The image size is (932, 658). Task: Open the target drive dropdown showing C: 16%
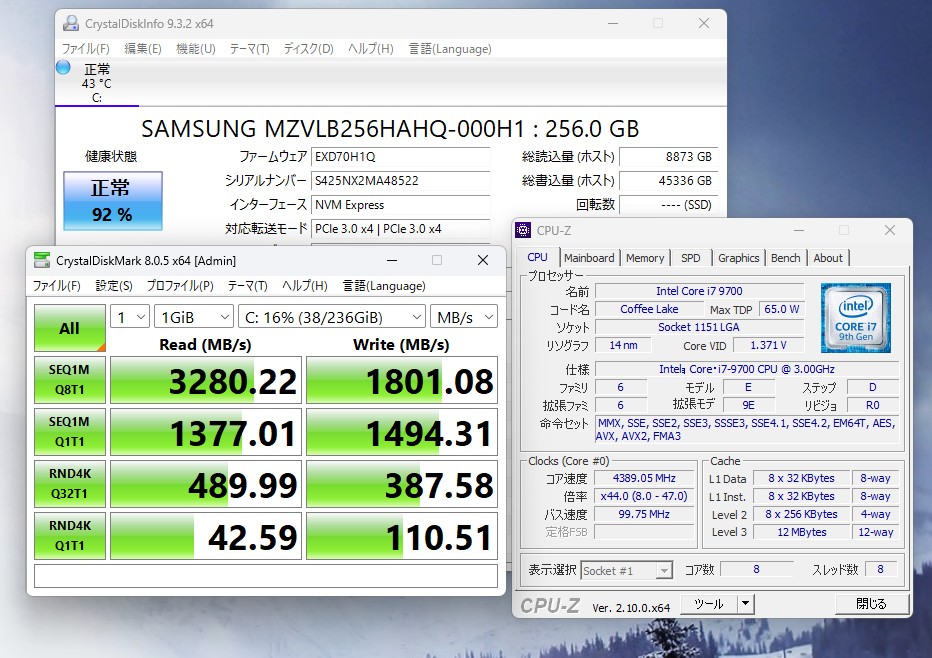[x=332, y=317]
